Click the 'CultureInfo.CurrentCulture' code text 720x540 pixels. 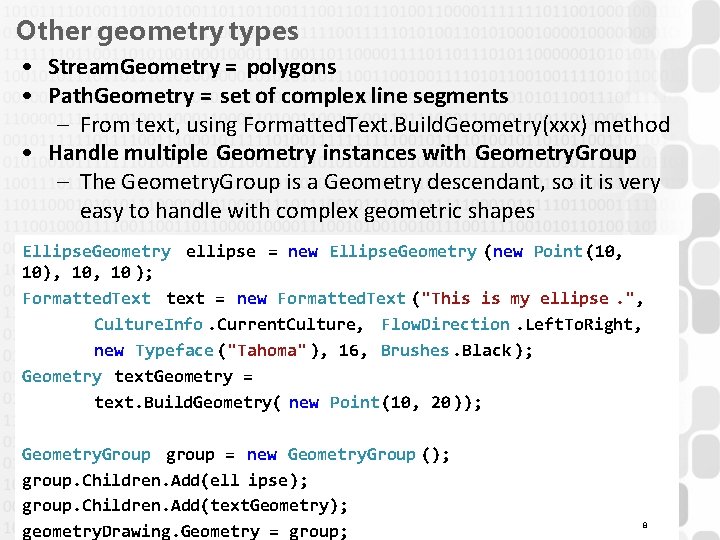[225, 325]
